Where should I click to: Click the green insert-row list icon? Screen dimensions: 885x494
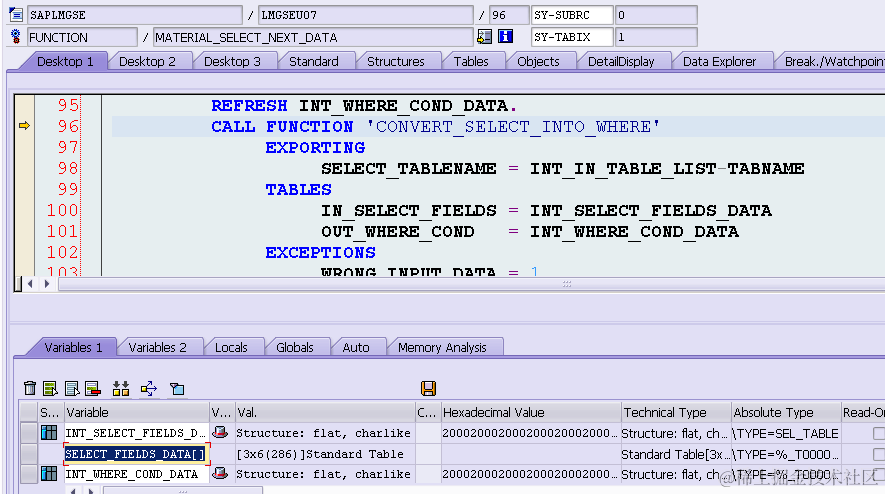pyautogui.click(x=50, y=388)
